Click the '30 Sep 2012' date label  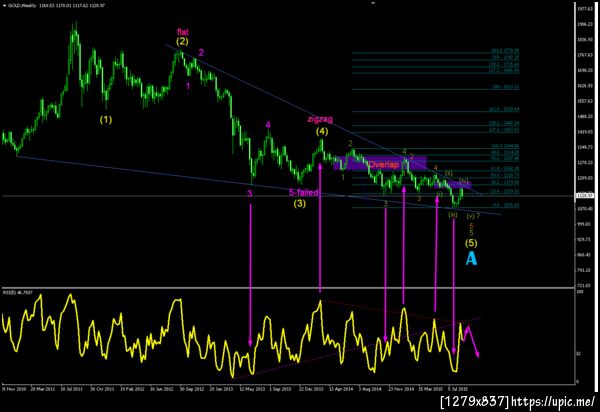(x=192, y=389)
